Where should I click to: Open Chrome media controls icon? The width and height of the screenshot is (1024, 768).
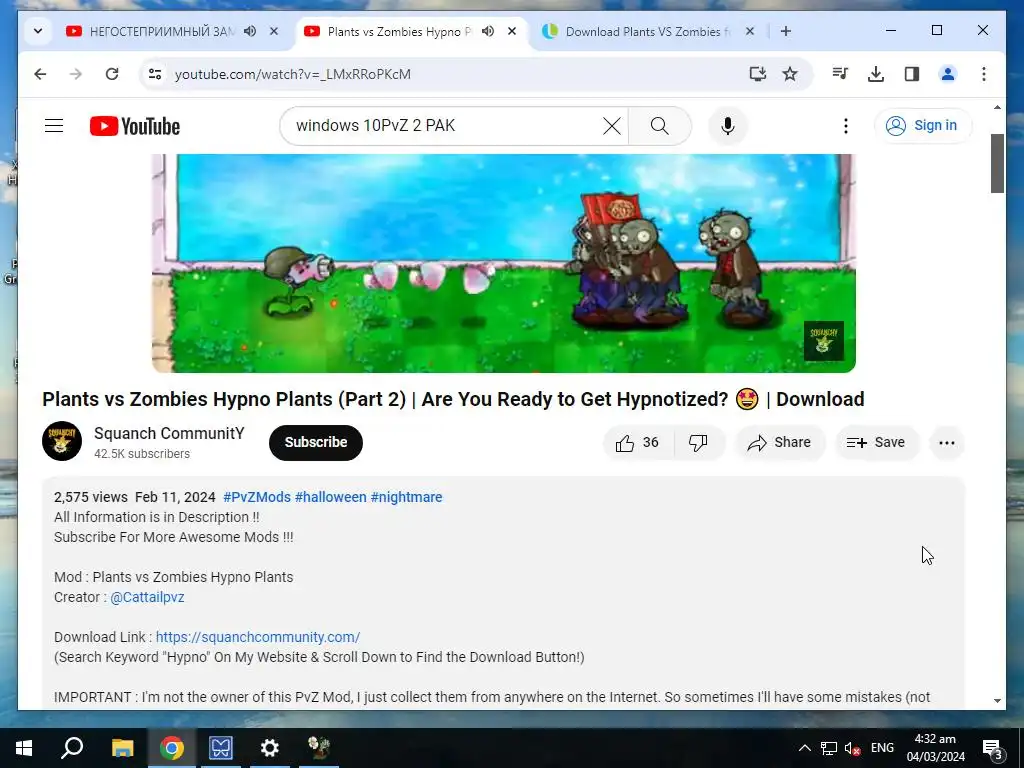coord(840,74)
